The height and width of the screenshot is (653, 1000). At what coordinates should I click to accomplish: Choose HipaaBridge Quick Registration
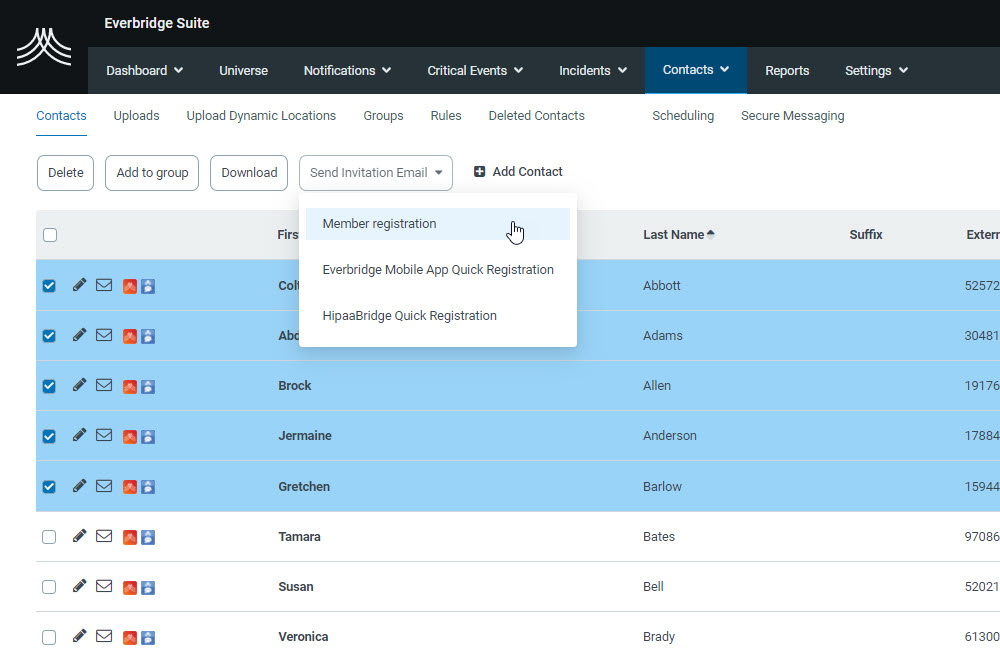point(438,316)
